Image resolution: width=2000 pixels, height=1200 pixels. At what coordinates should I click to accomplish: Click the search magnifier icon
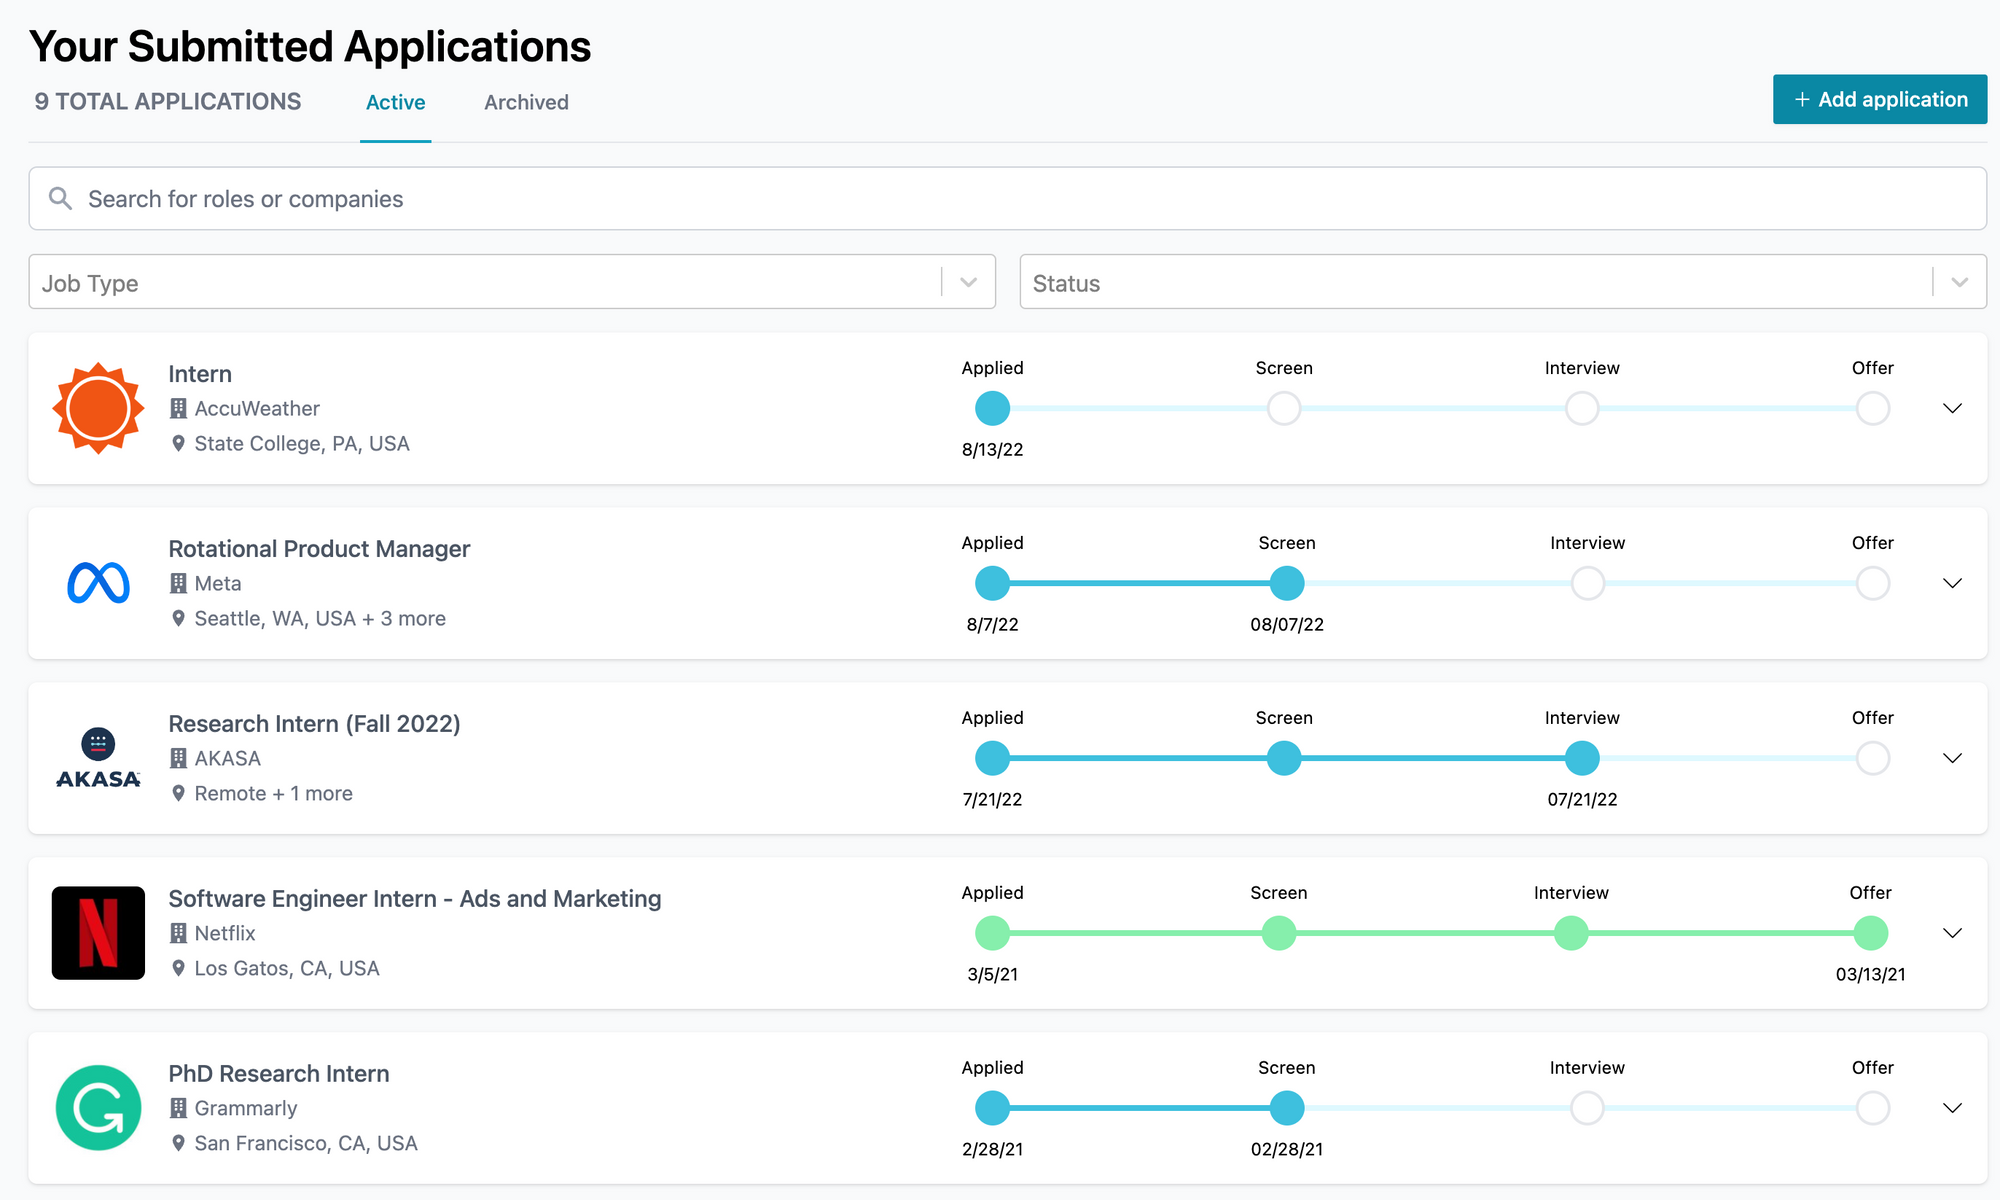coord(60,198)
